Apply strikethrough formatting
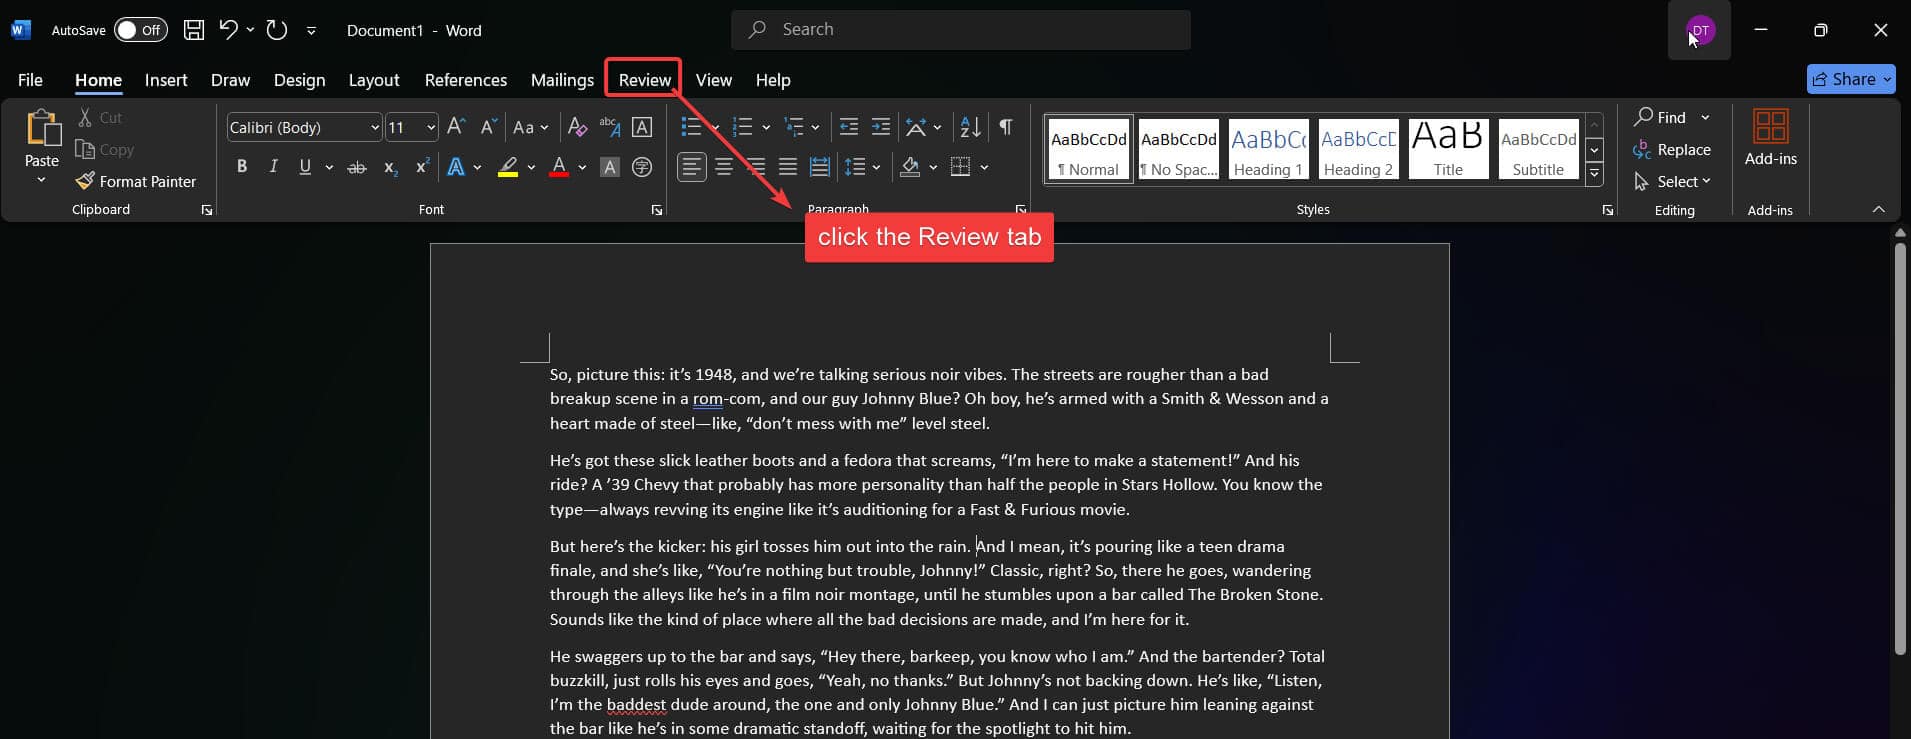 click(357, 167)
